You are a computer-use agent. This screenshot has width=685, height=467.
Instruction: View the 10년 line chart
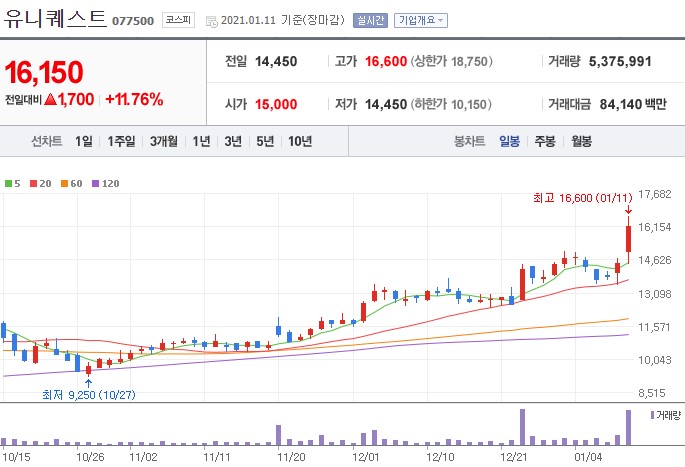[300, 141]
